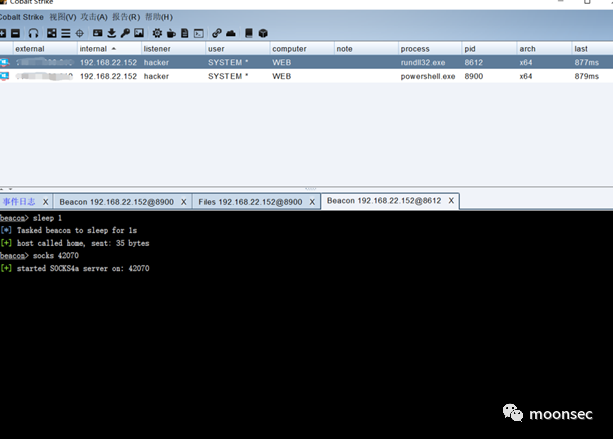Screen dimensions: 613x439
Task: Sort by the pid column header
Action: (489, 48)
